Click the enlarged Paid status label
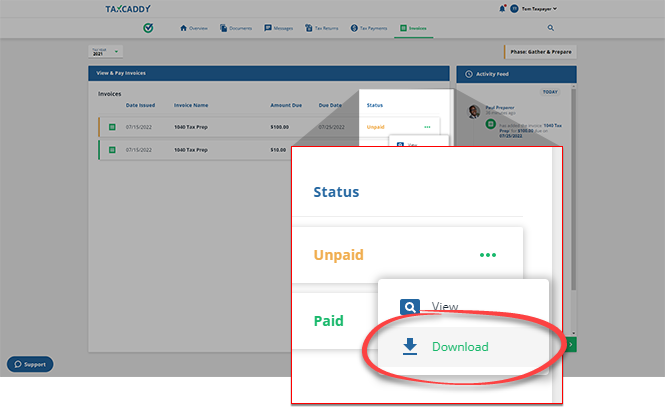The image size is (665, 409). click(x=329, y=321)
